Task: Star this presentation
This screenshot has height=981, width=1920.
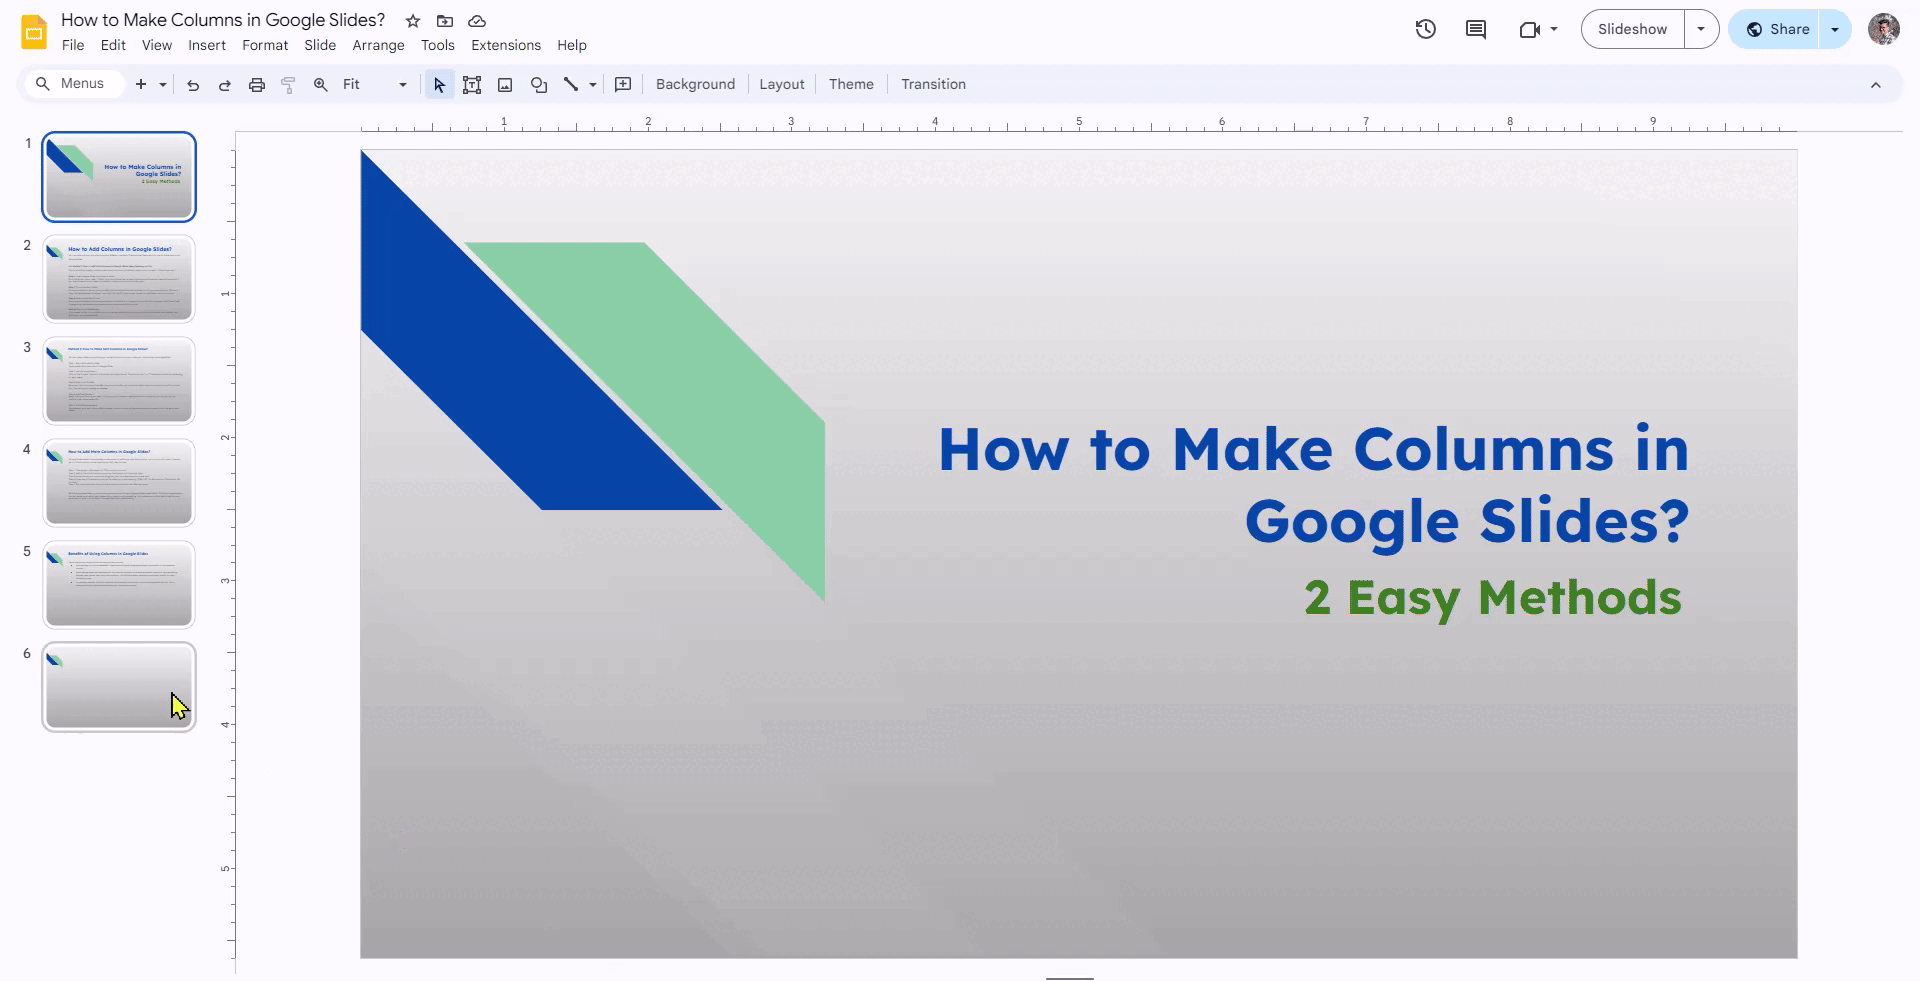Action: [413, 21]
